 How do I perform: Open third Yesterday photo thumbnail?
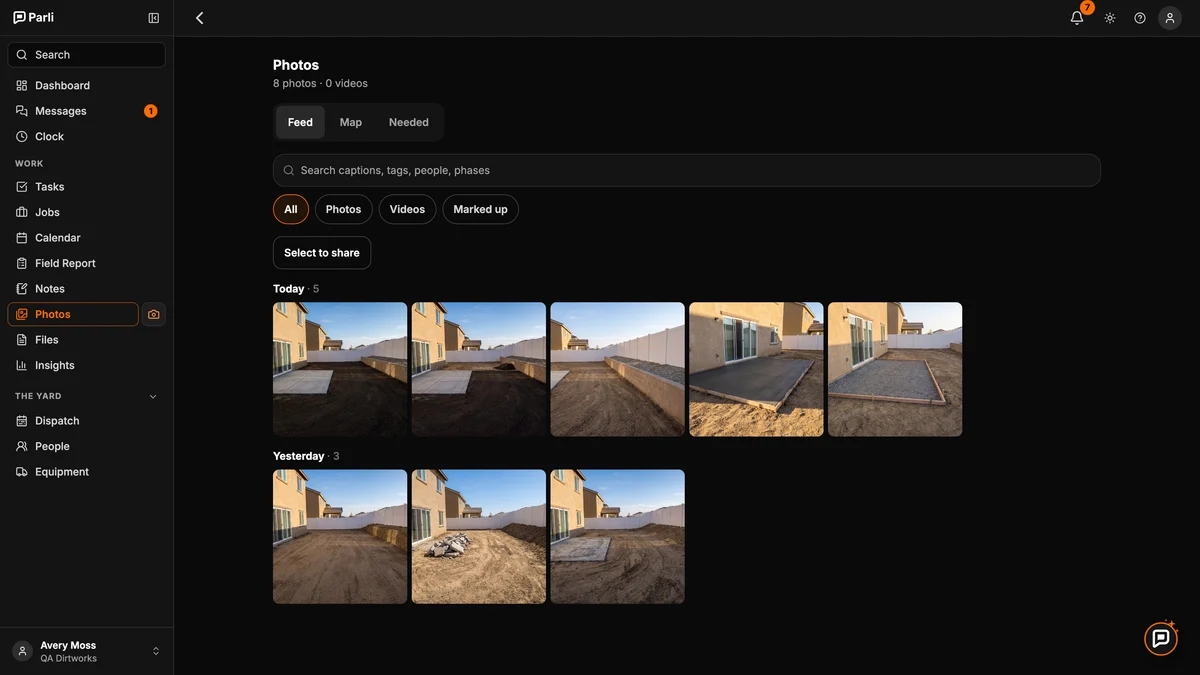pos(618,537)
